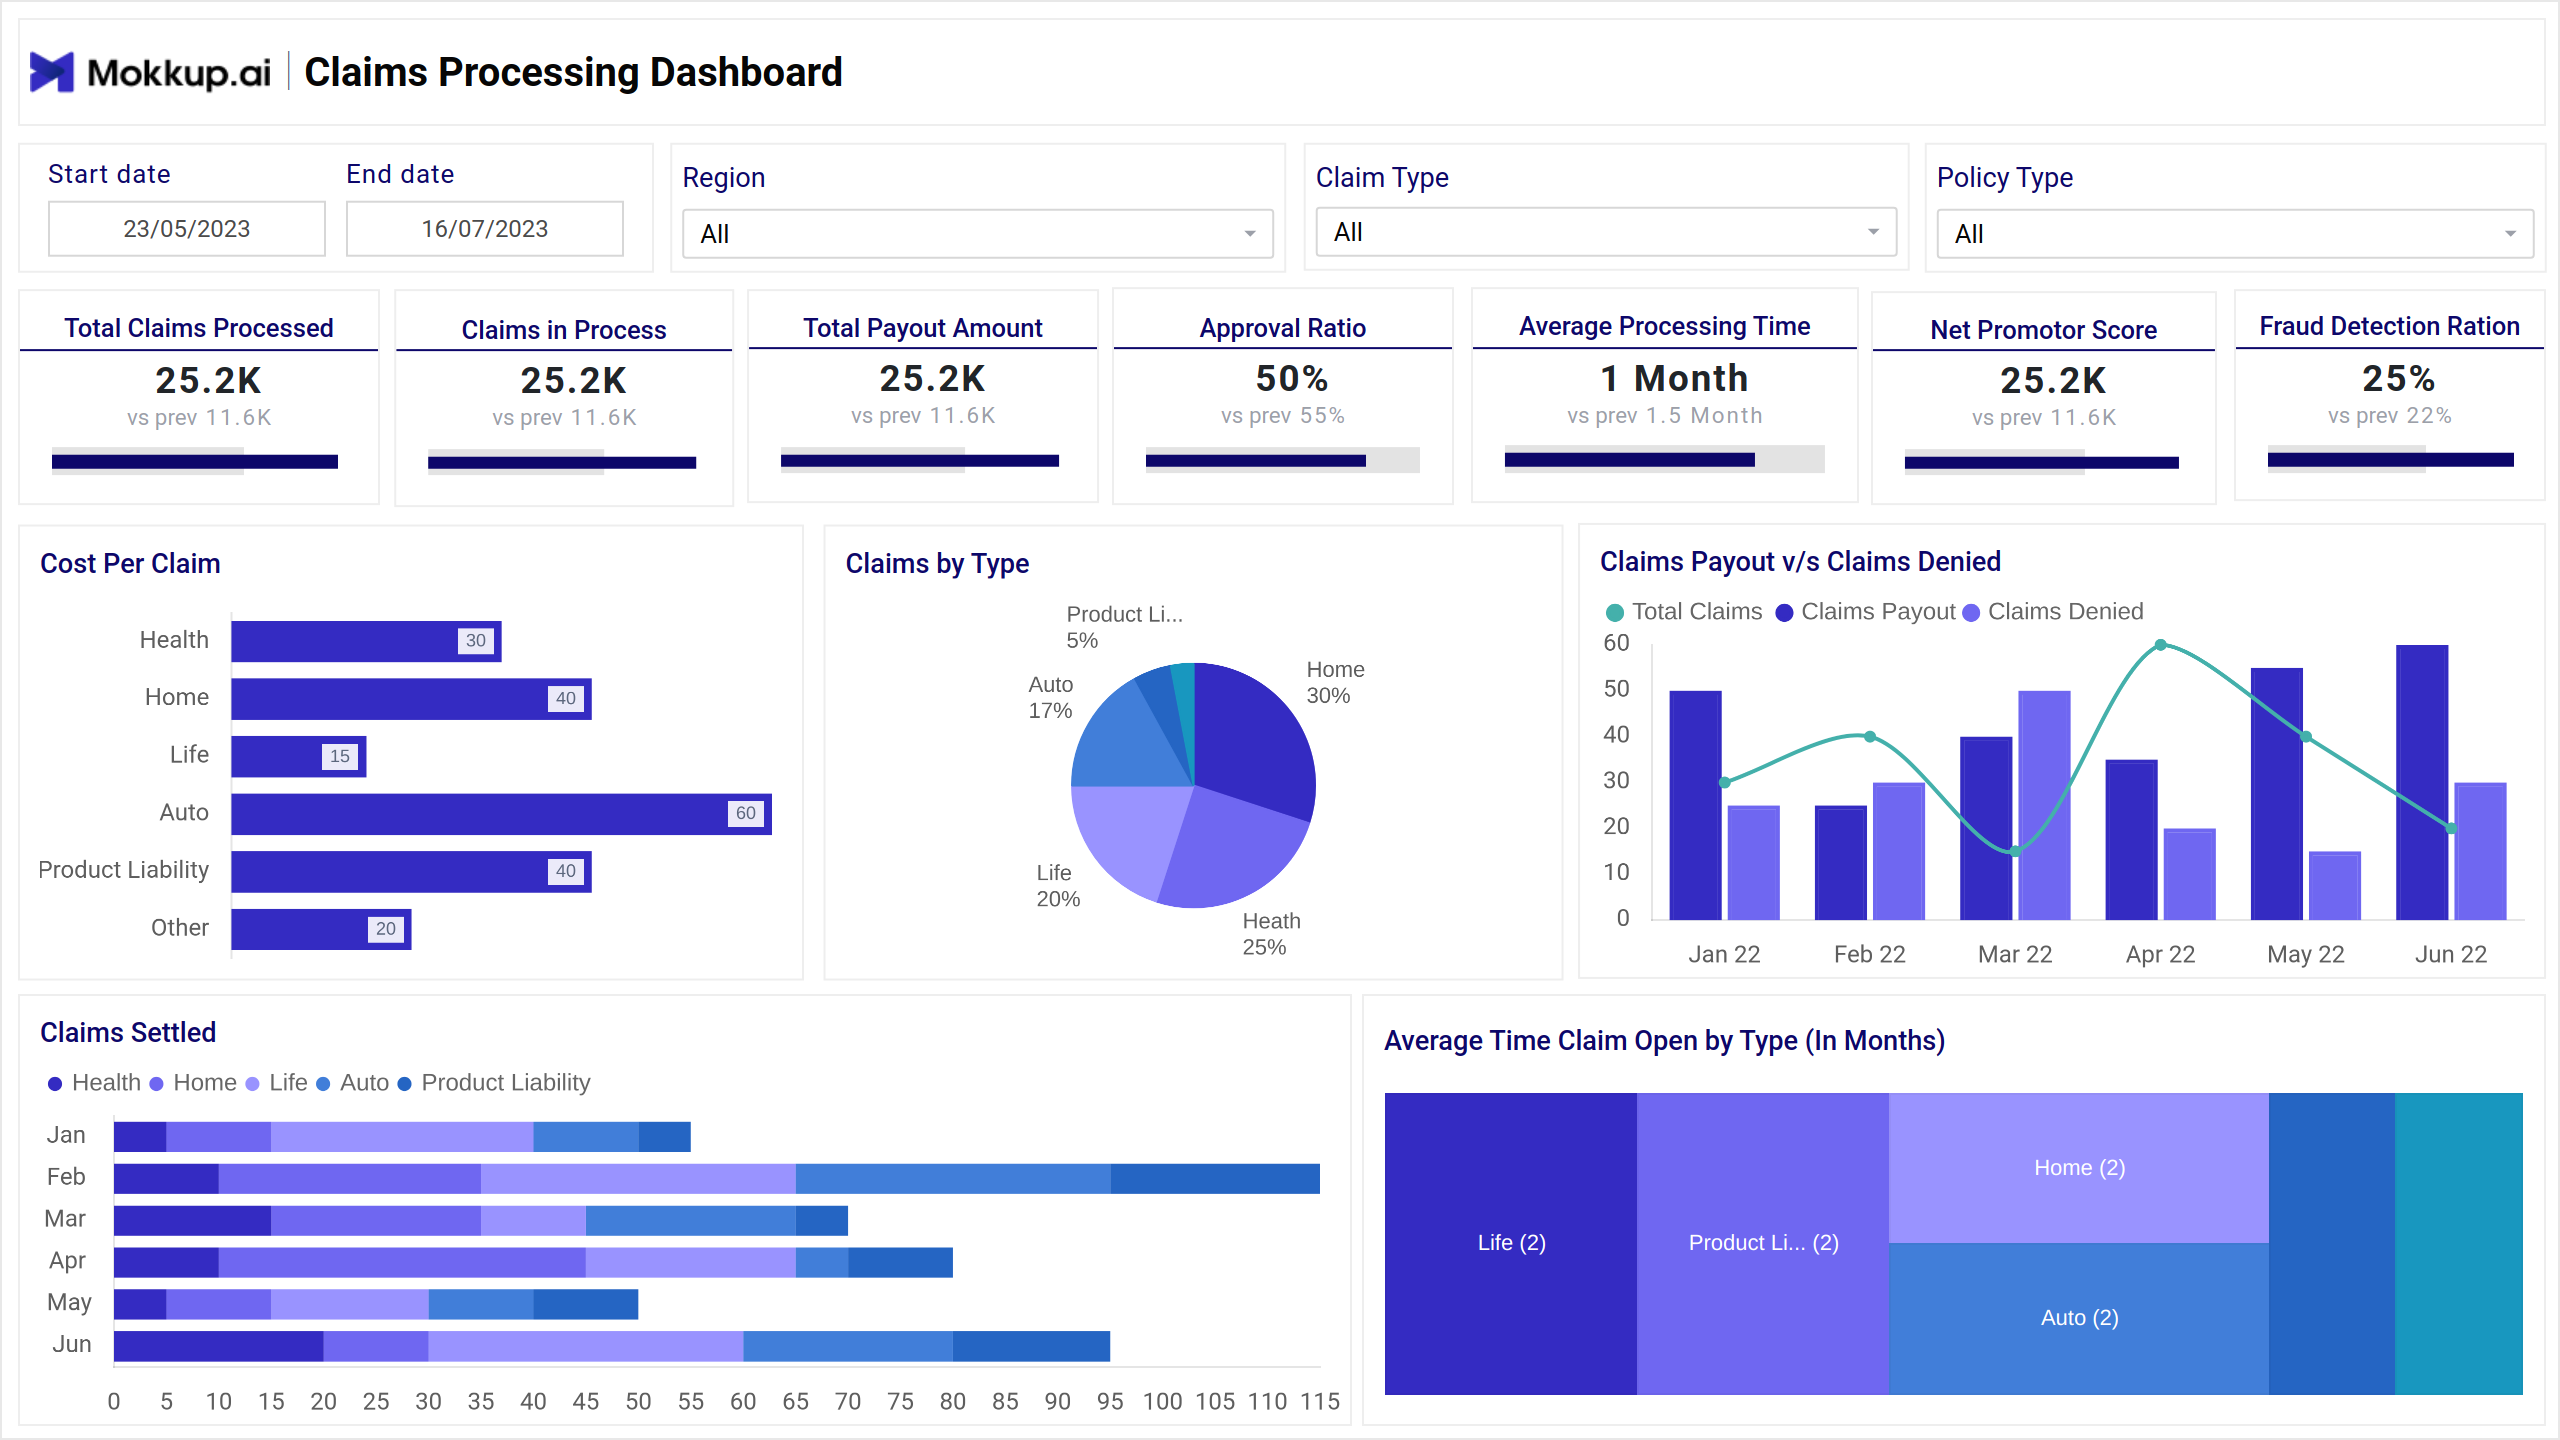Viewport: 2560px width, 1440px height.
Task: Click the Mar 22 Claims Denied bar
Action: [2044, 805]
